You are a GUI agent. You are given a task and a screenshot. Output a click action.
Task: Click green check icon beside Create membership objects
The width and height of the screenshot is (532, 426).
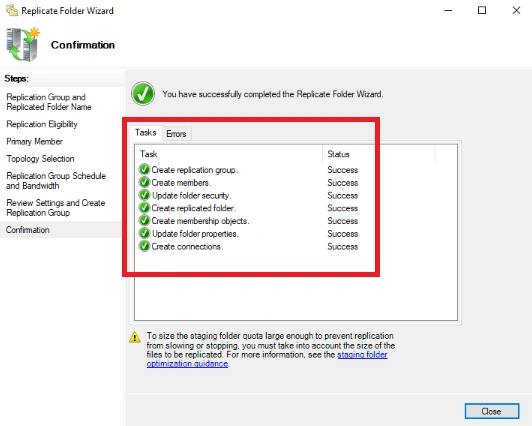pyautogui.click(x=144, y=220)
